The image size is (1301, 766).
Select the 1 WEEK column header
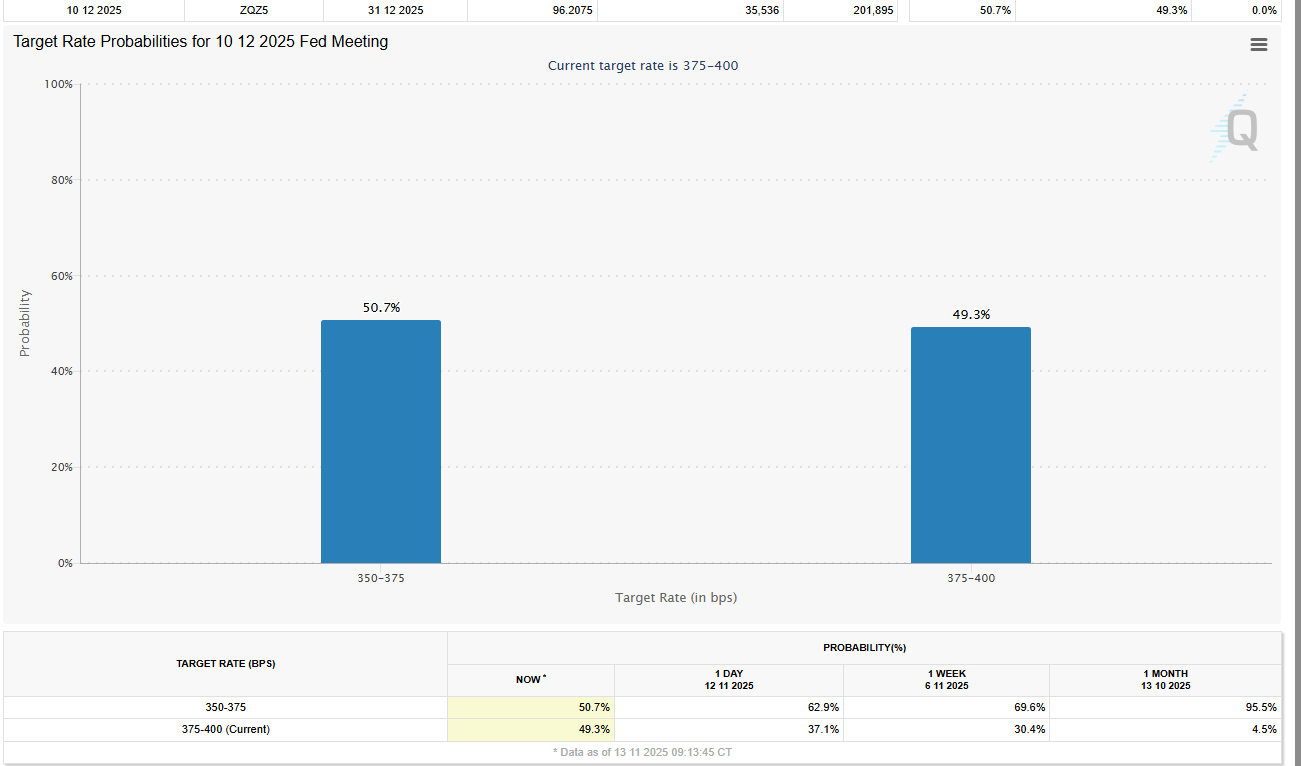tap(945, 680)
